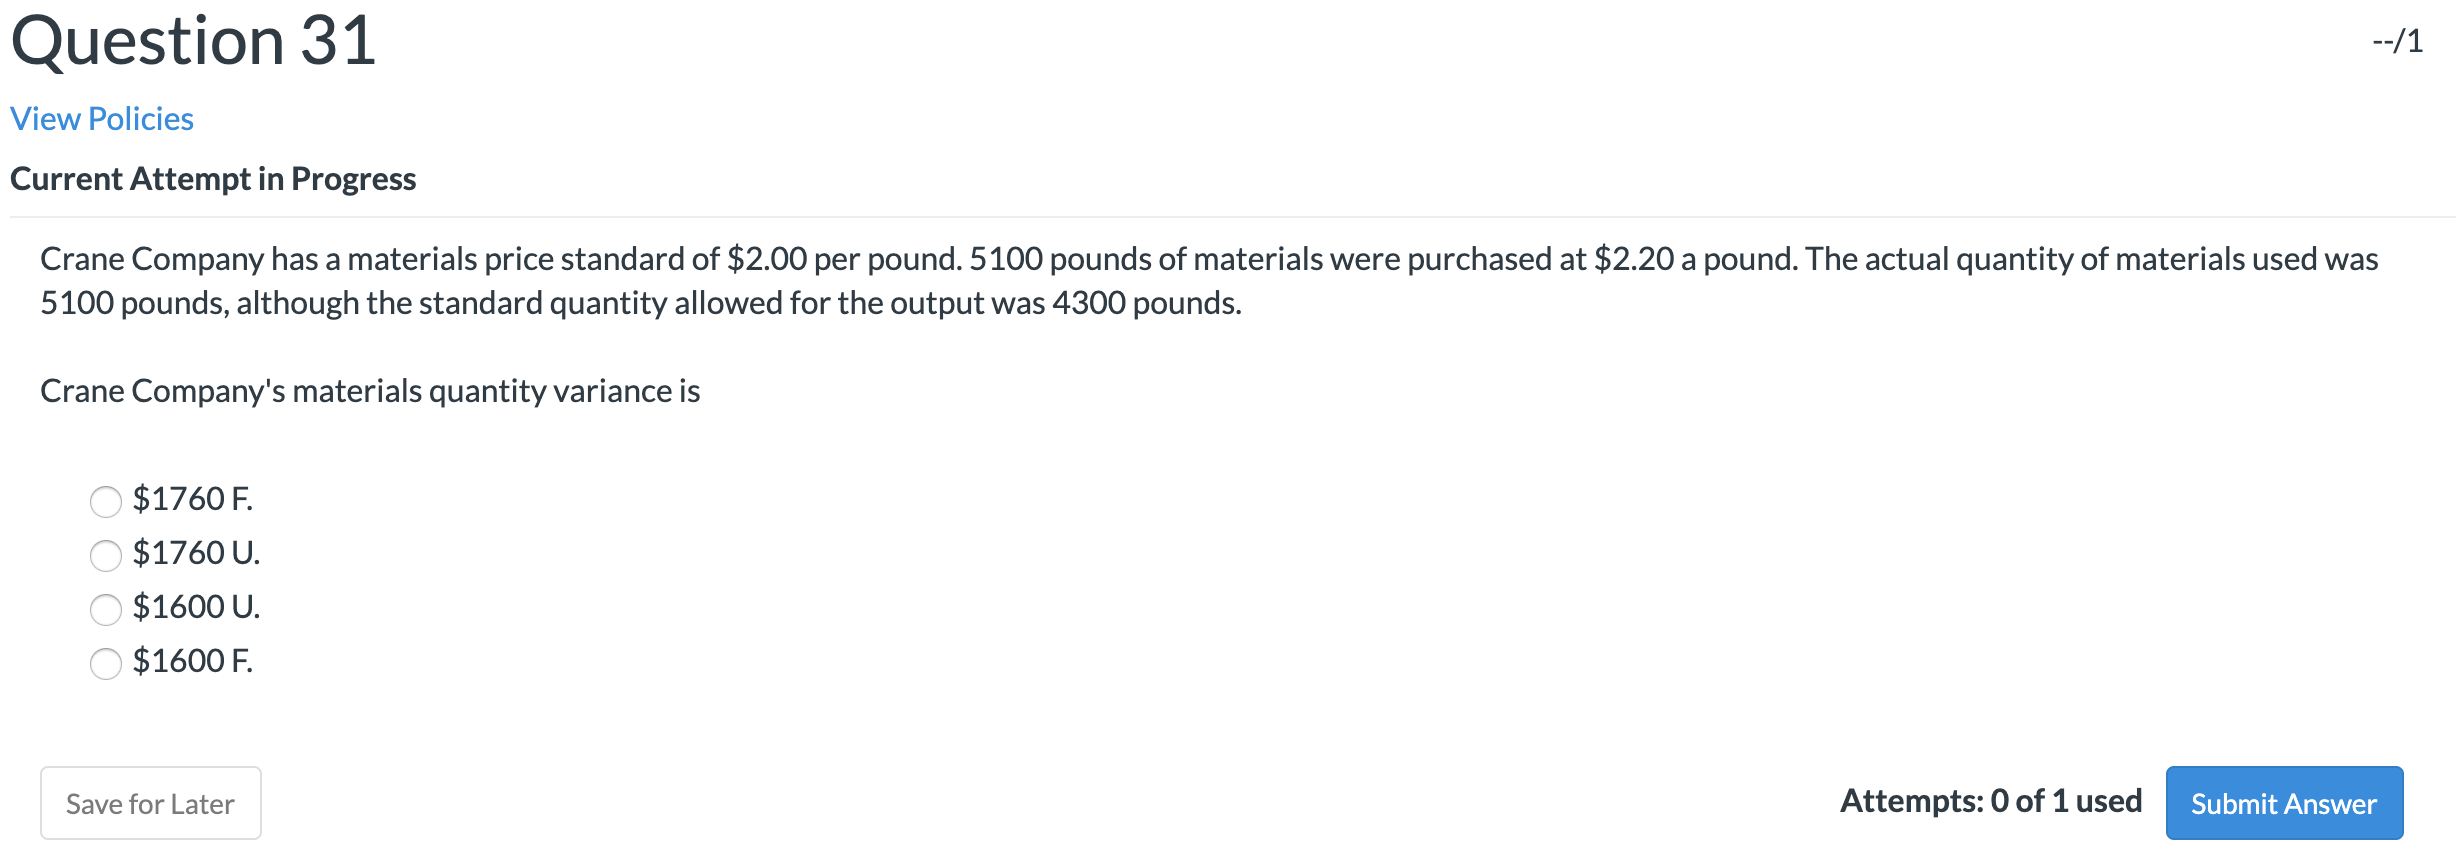The height and width of the screenshot is (860, 2456).
Task: Click the Save for Later button
Action: pos(150,802)
